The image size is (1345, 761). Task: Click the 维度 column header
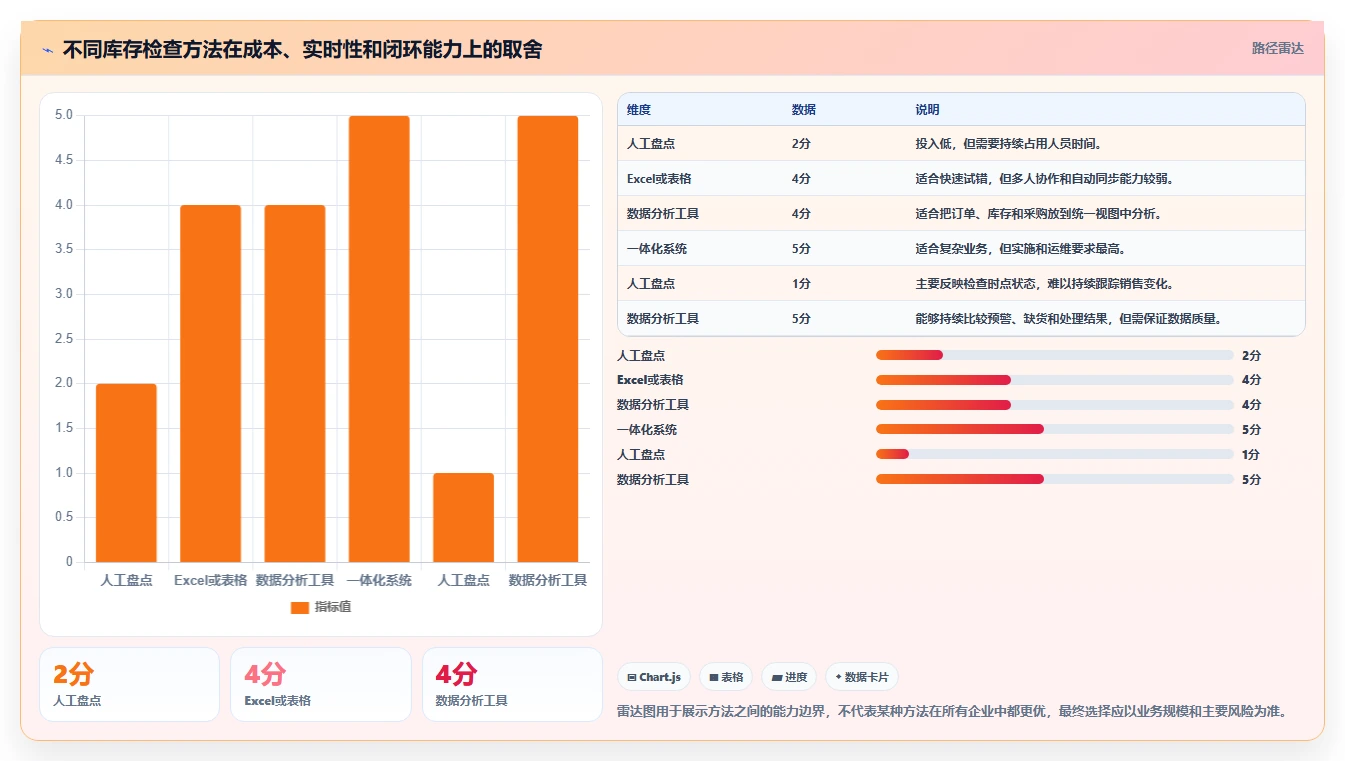click(x=639, y=110)
